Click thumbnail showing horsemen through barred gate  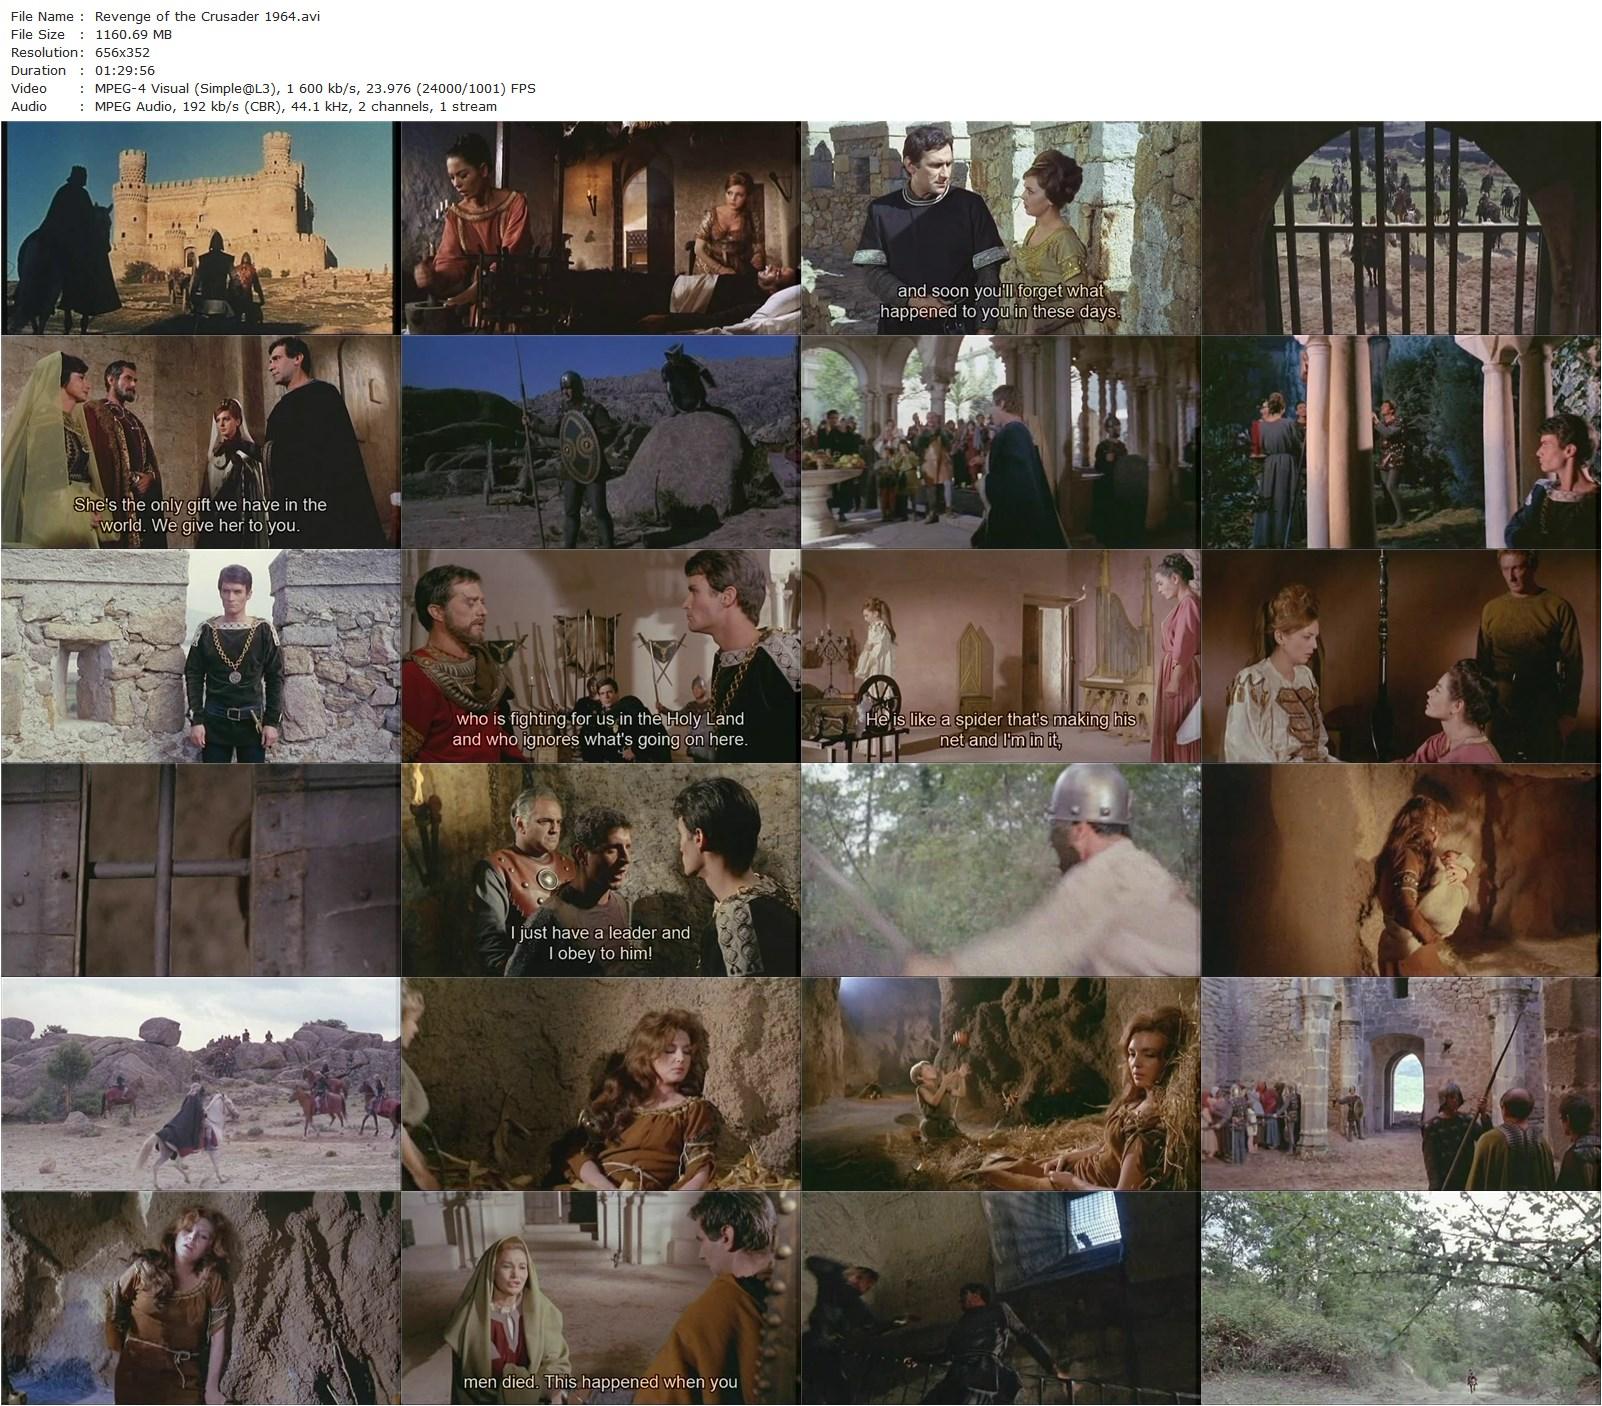coord(1400,228)
